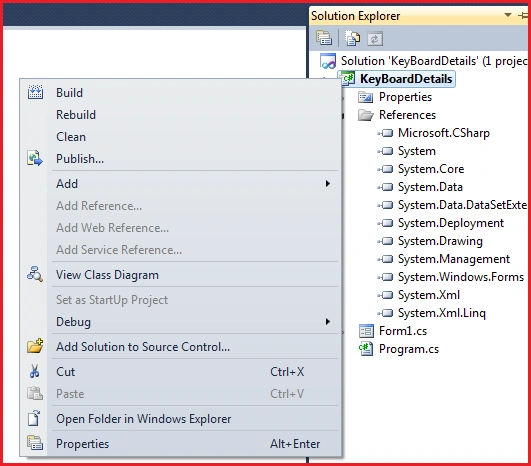Select Form1.cs in Solution Explorer
Viewport: 531px width, 466px height.
click(x=403, y=331)
